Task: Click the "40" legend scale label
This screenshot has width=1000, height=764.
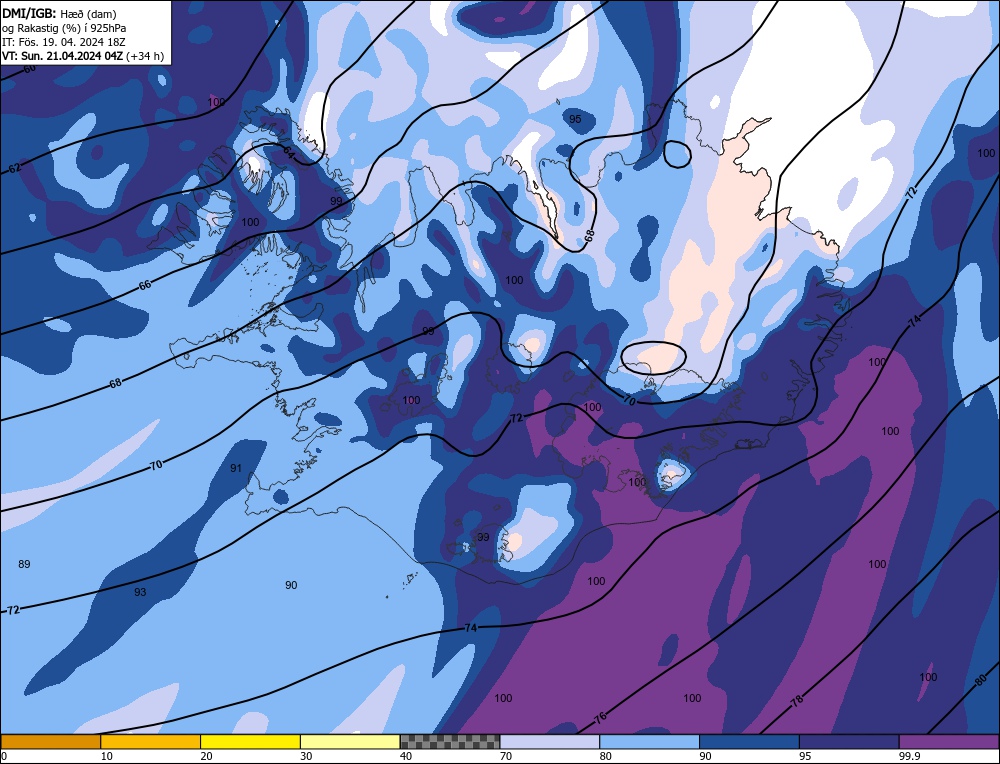Action: click(x=406, y=756)
